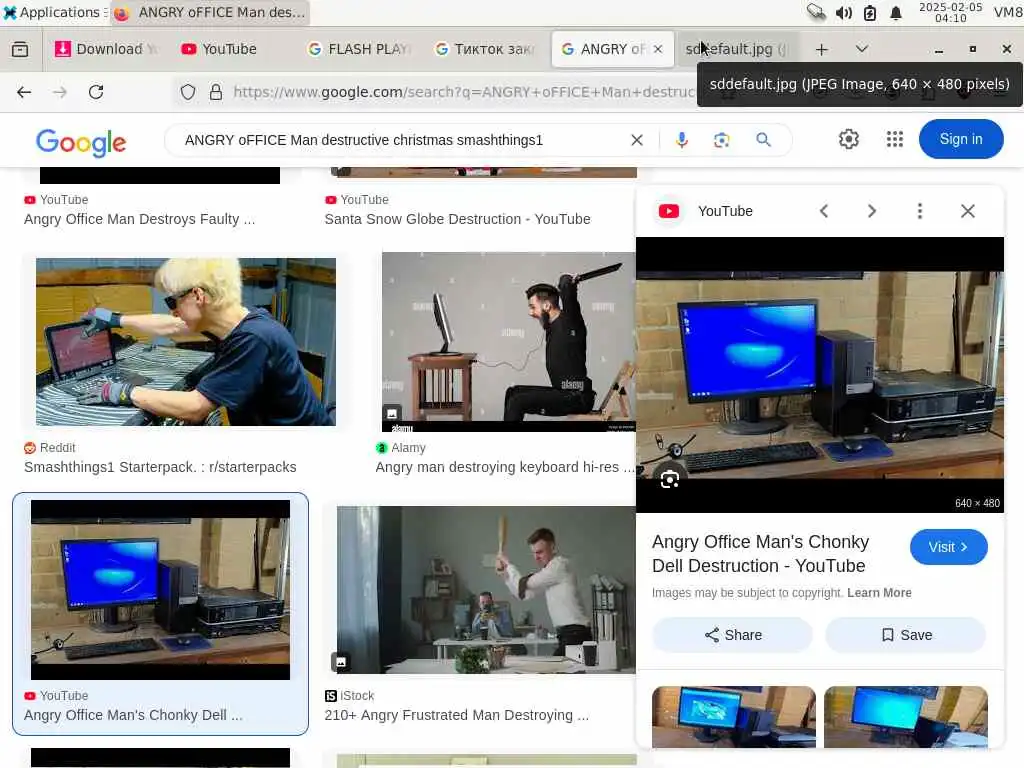Open Angry Office Man Destroys Faulty result
Viewport: 1024px width, 768px height.
(139, 219)
